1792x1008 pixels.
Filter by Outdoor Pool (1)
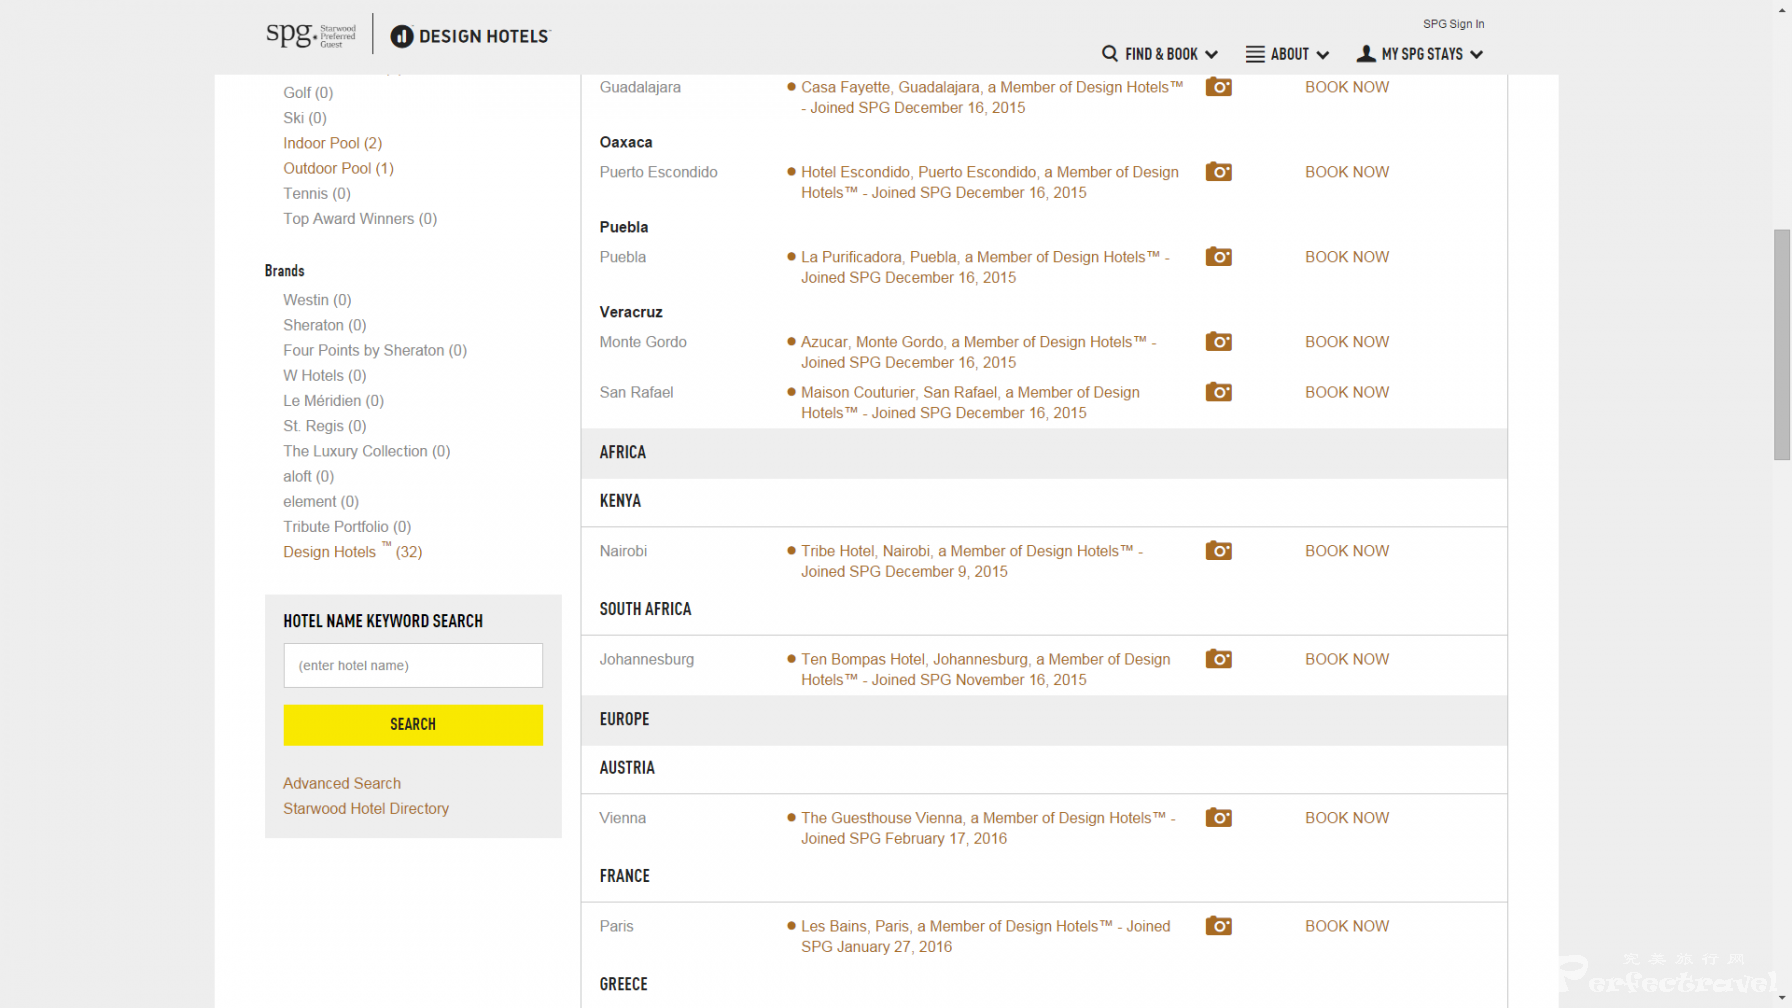coord(338,168)
